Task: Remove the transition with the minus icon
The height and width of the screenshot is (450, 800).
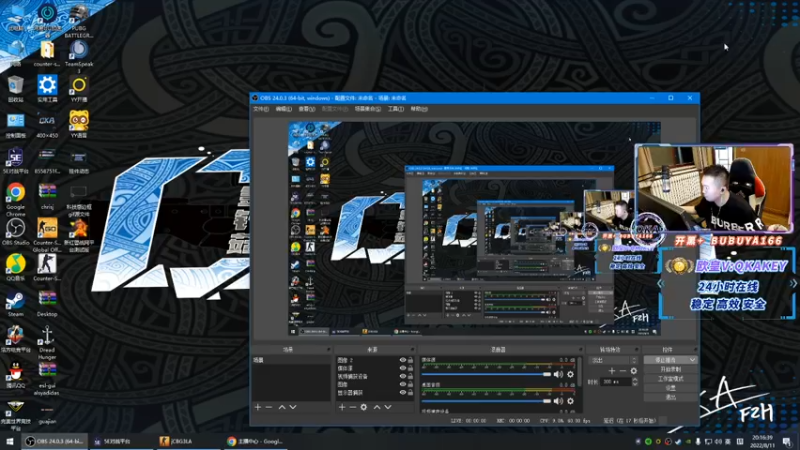Action: (x=622, y=371)
